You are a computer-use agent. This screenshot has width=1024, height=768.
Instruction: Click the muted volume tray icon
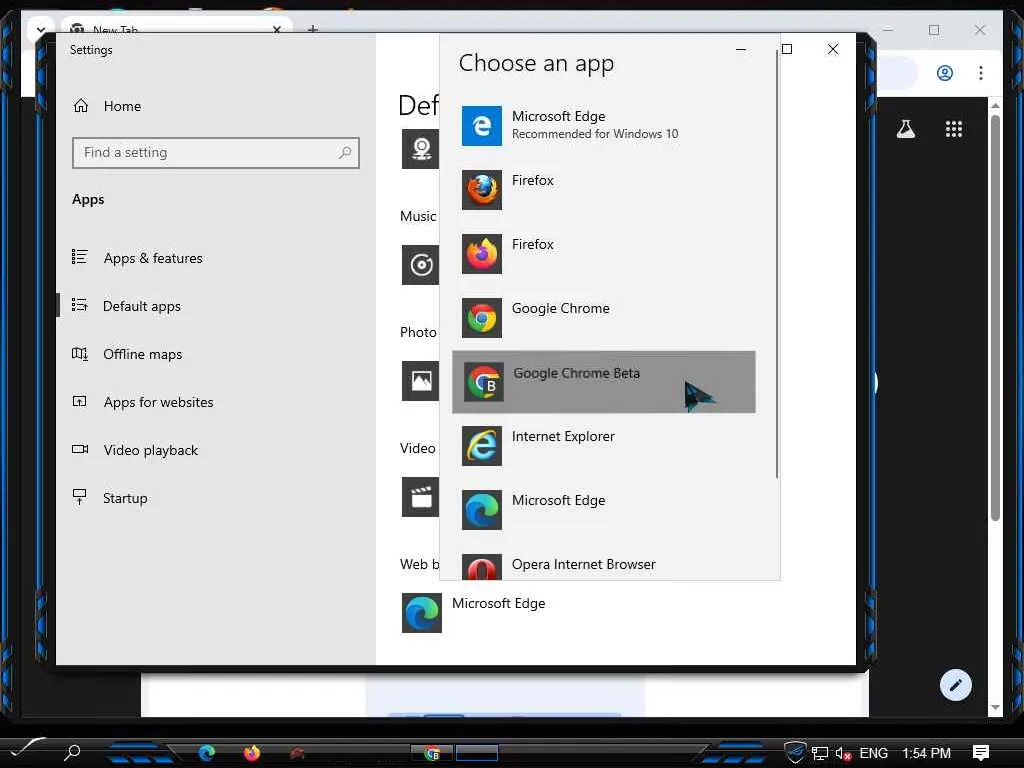pyautogui.click(x=842, y=754)
